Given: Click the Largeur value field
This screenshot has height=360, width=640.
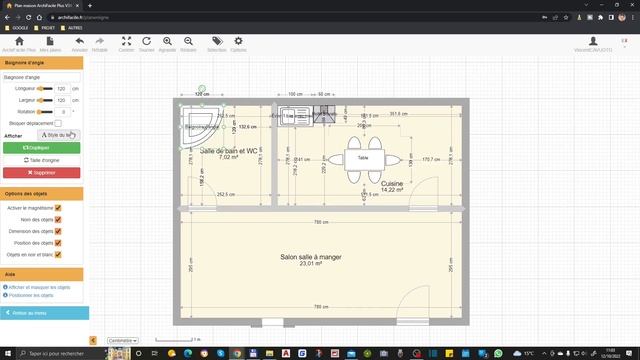Looking at the screenshot, I should (x=62, y=100).
